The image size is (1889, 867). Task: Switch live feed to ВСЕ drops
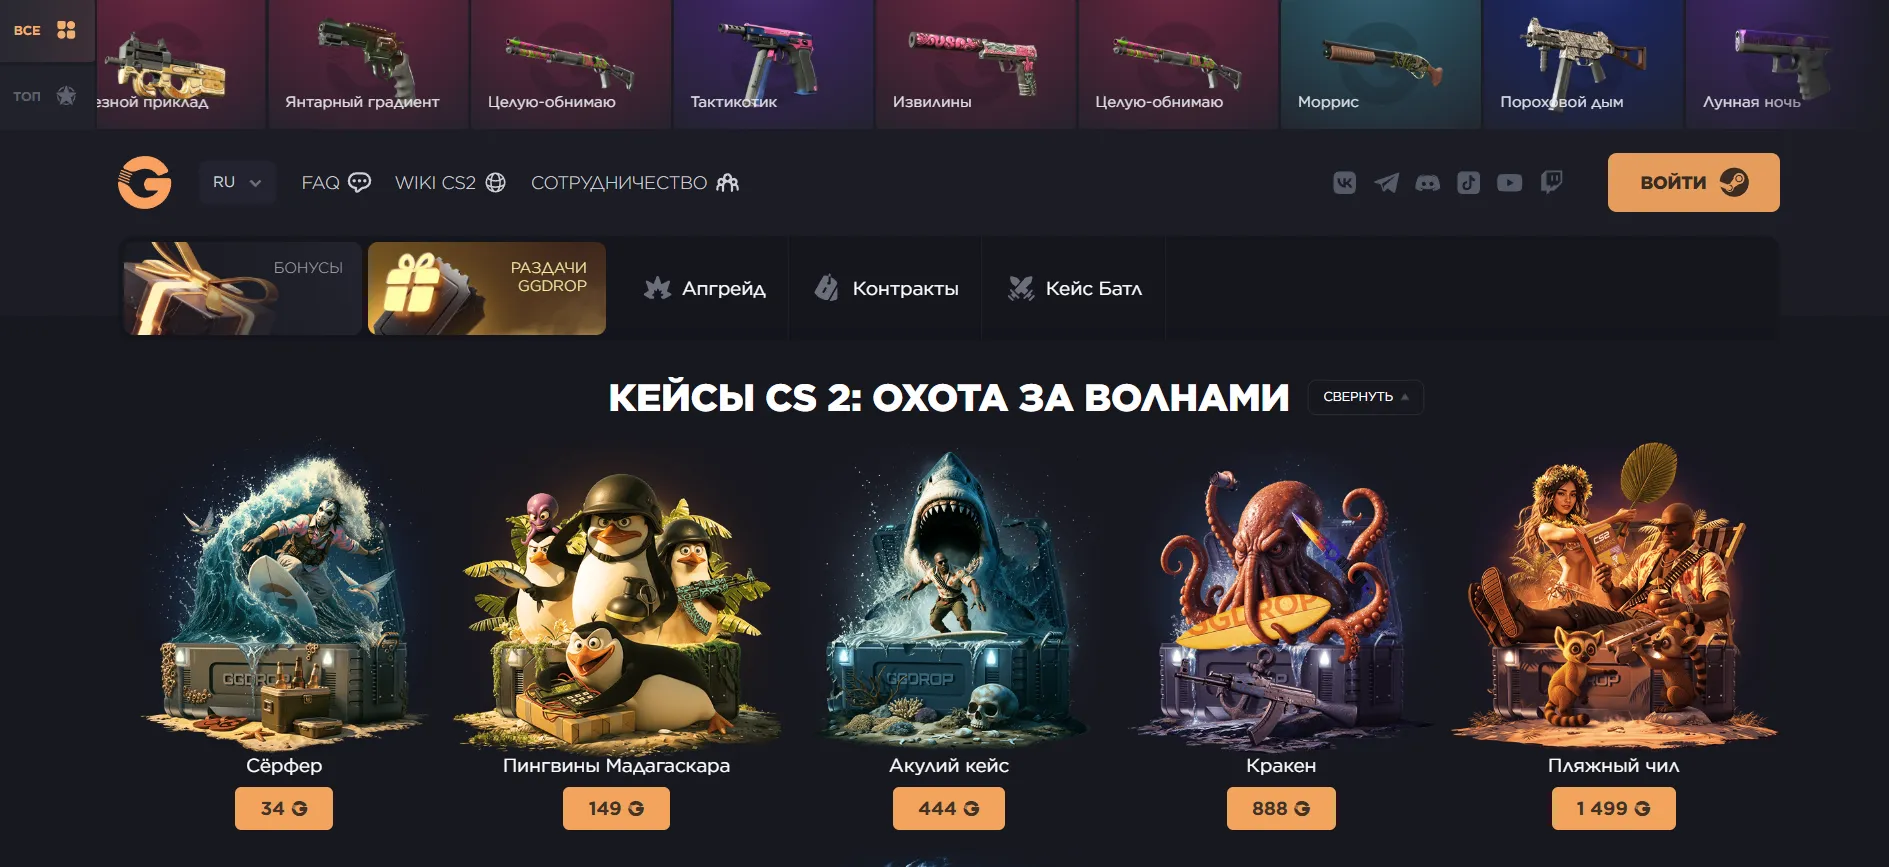46,30
